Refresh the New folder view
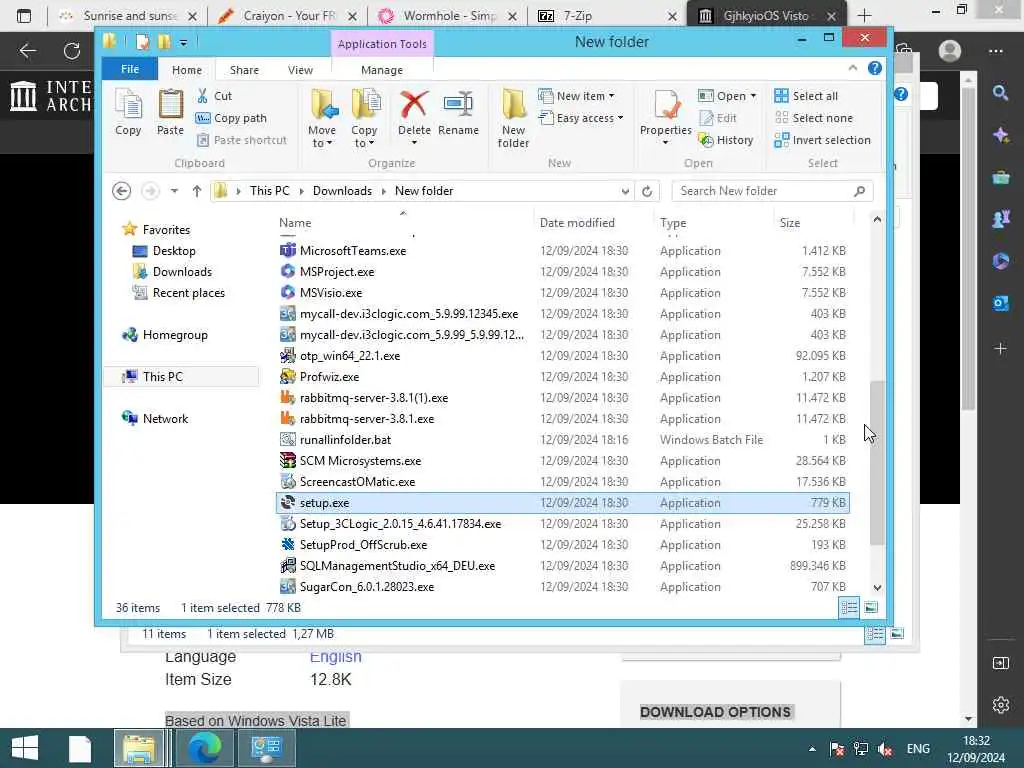The image size is (1024, 768). point(647,191)
